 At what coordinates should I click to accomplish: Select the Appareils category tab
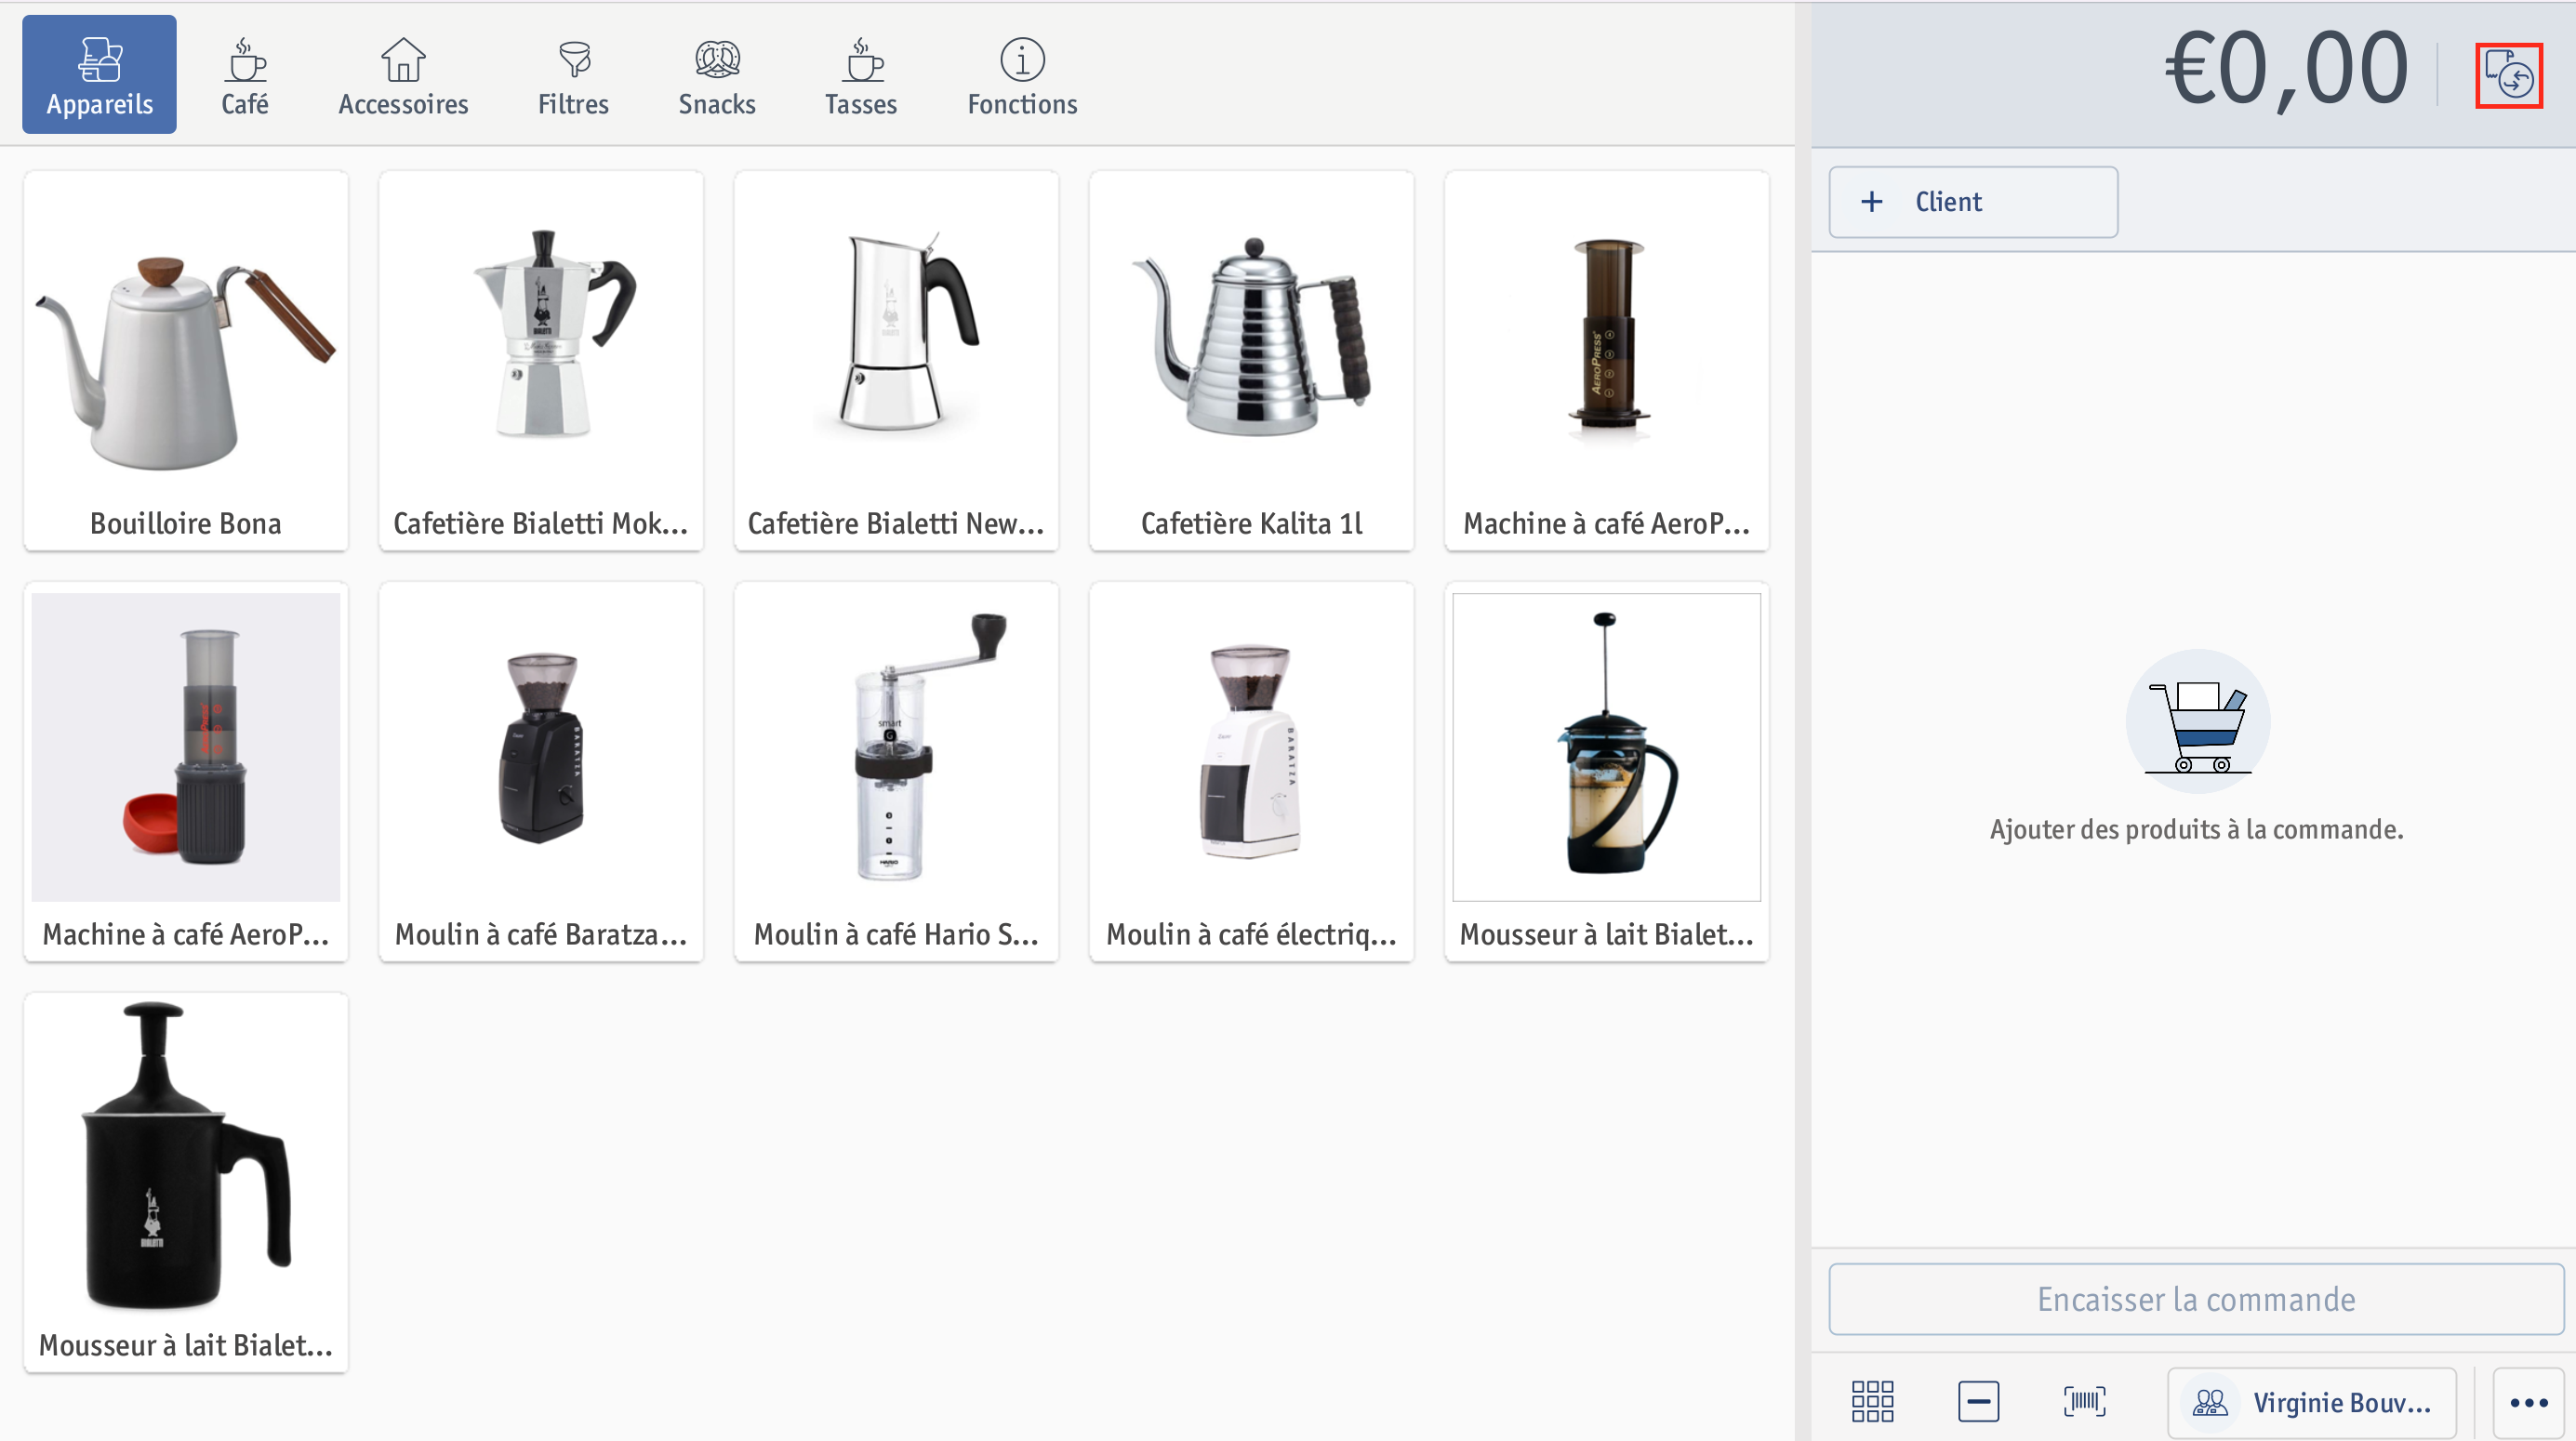click(99, 75)
